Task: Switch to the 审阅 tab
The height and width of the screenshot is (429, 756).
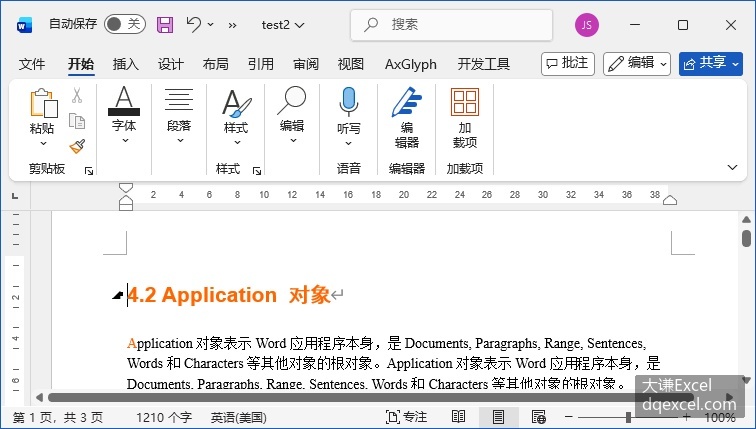Action: pos(306,64)
